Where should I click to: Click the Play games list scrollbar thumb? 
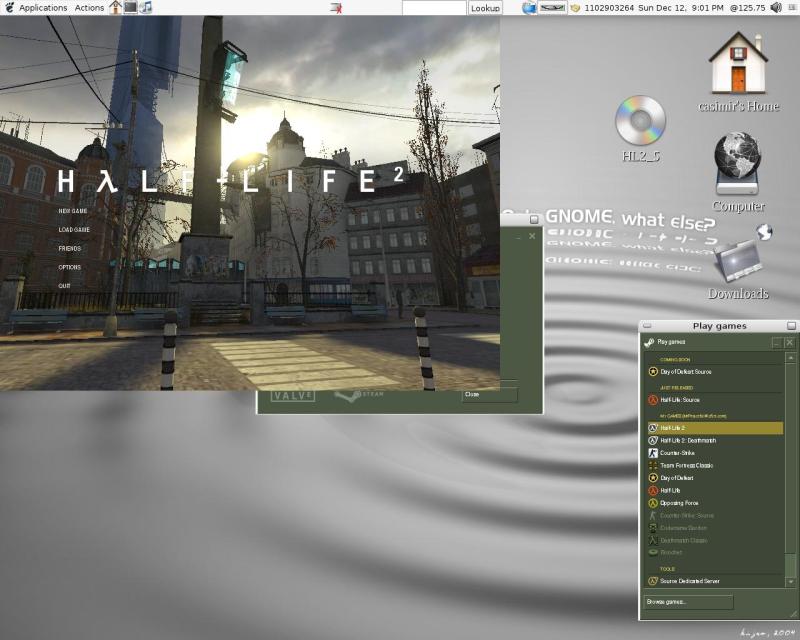pos(790,565)
